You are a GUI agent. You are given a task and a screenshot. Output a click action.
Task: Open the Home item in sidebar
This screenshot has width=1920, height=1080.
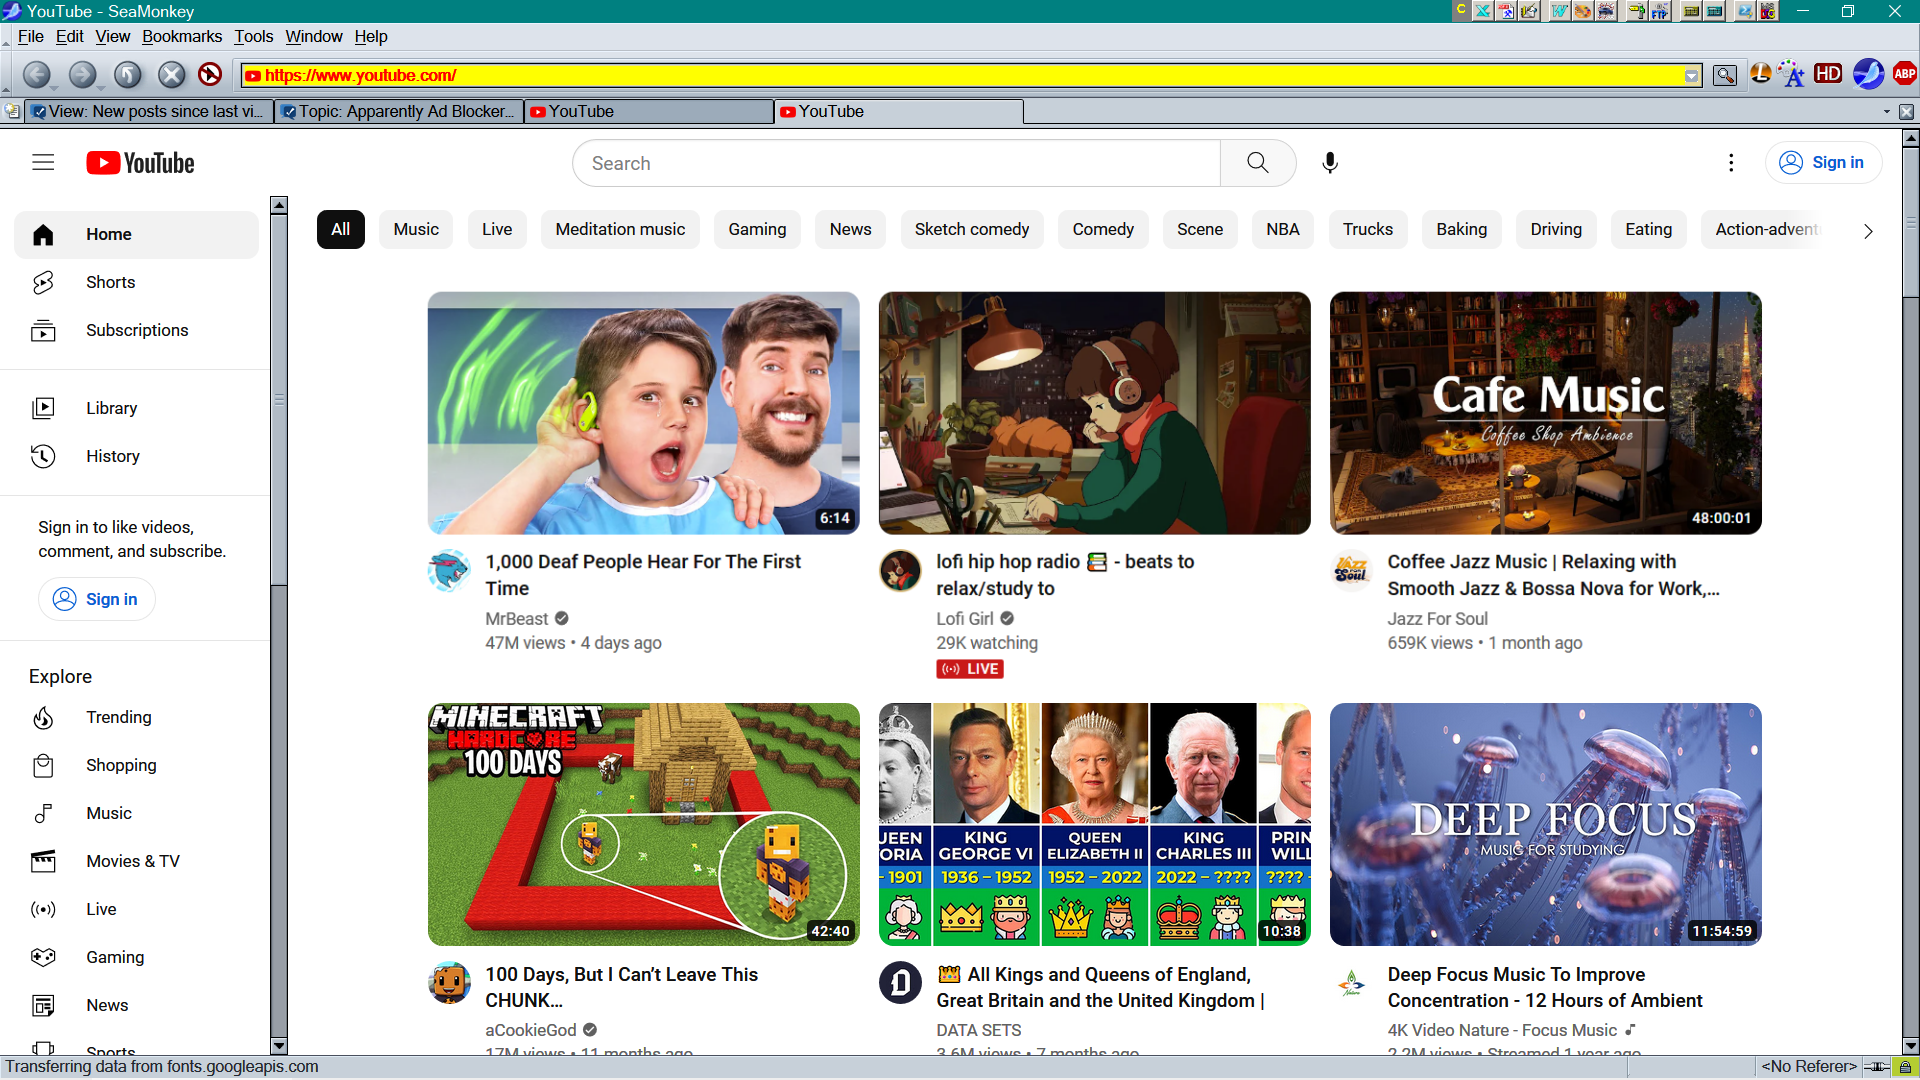tap(136, 234)
